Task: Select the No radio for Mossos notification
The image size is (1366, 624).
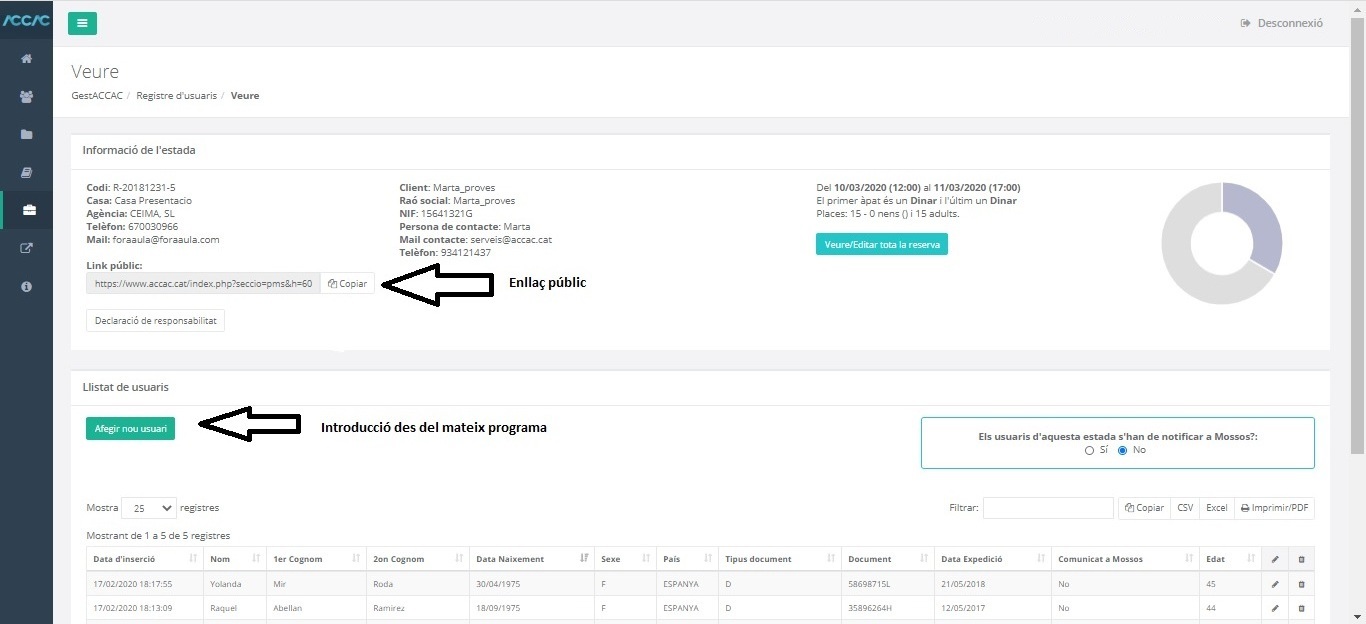Action: 1122,450
